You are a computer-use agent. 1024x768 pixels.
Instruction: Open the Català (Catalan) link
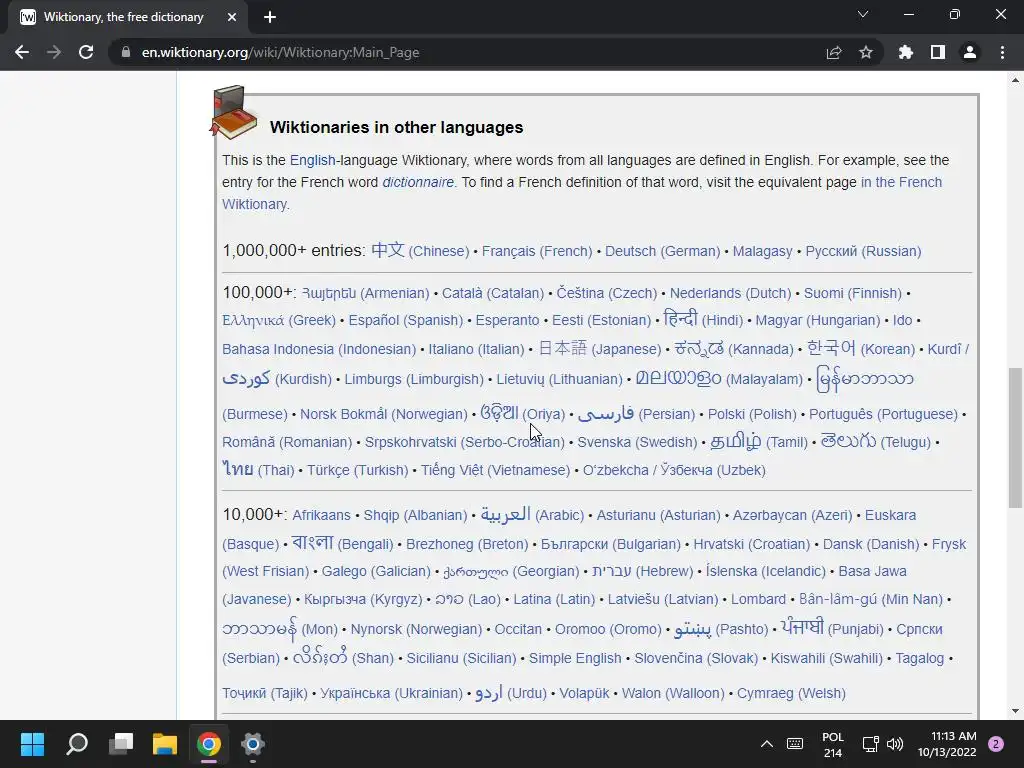(x=493, y=293)
